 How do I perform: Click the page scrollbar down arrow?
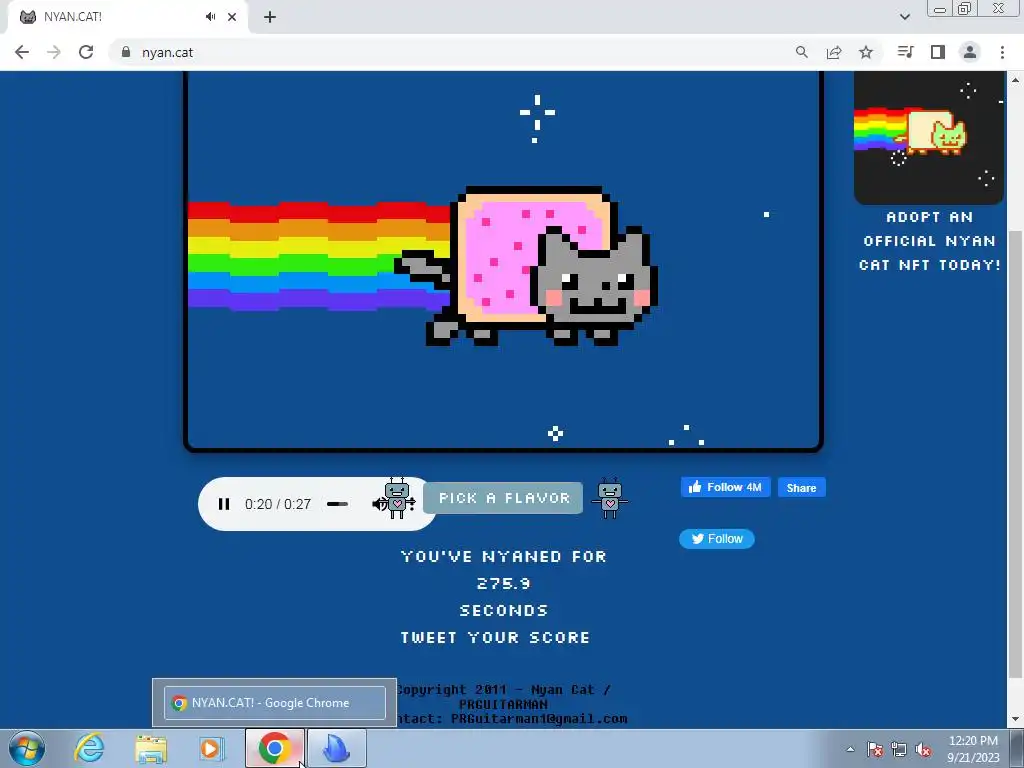point(1015,719)
